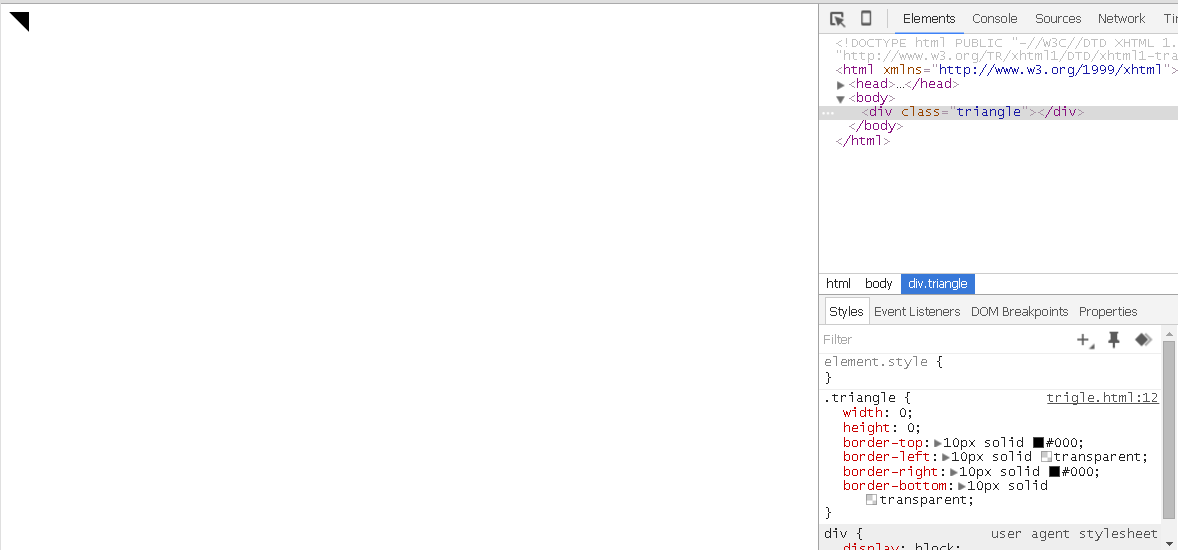1178x550 pixels.
Task: Select the closing html tag row
Action: tap(862, 141)
